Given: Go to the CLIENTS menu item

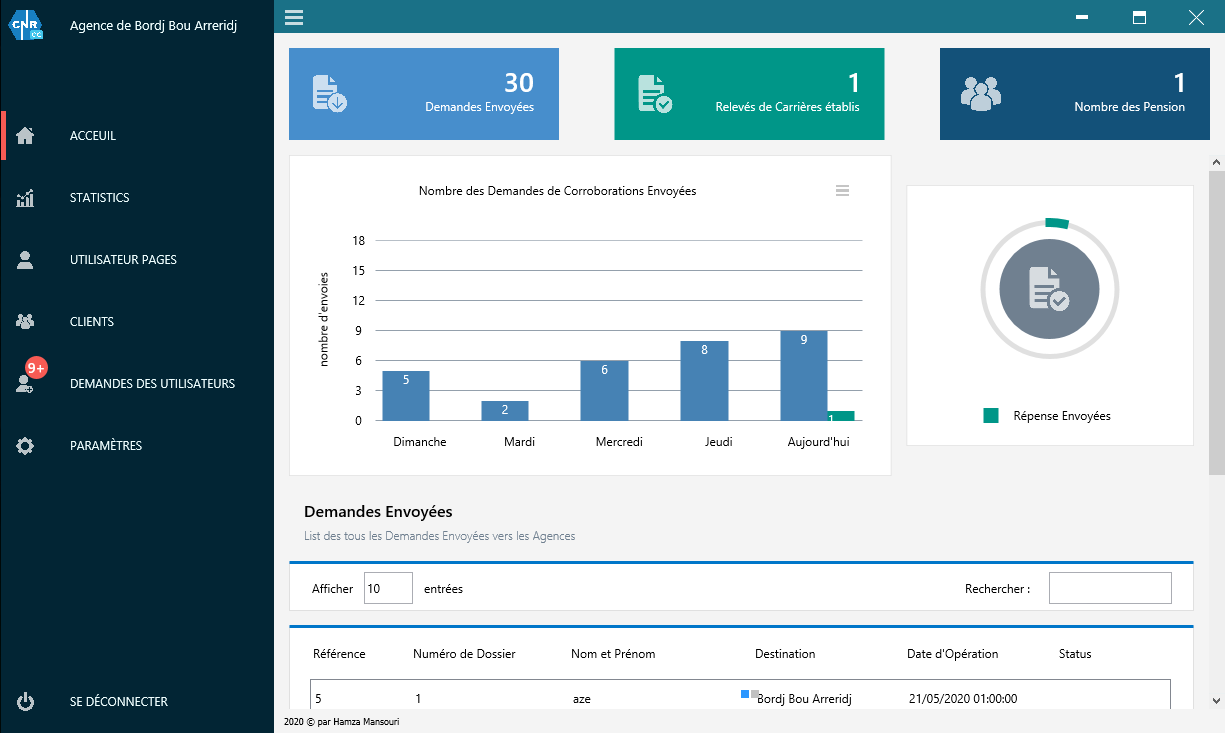Looking at the screenshot, I should (92, 322).
